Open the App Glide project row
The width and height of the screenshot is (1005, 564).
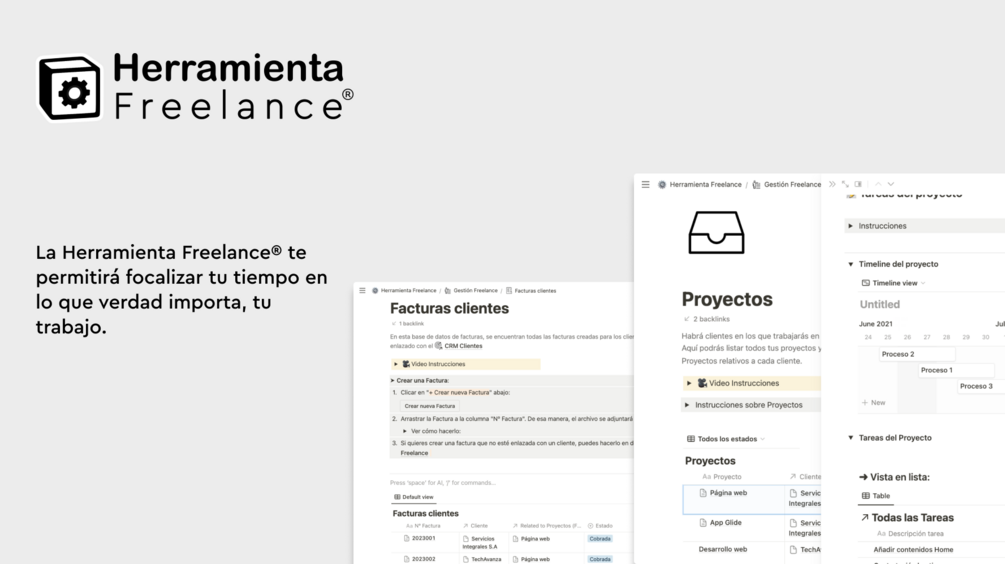726,522
